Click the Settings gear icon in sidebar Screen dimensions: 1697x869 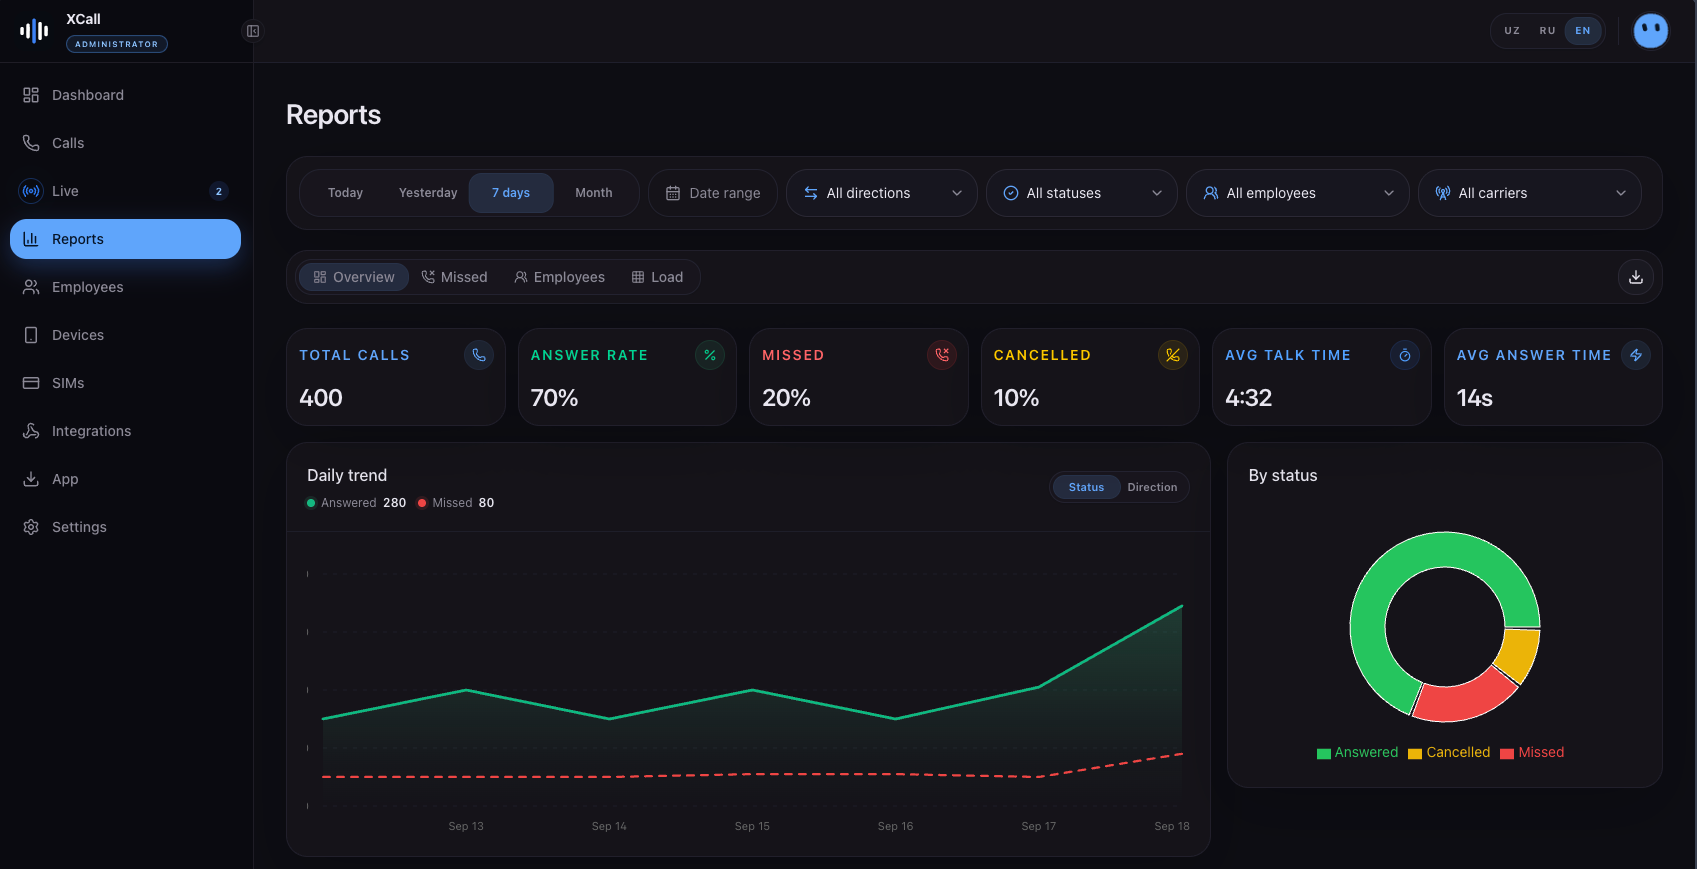click(31, 527)
